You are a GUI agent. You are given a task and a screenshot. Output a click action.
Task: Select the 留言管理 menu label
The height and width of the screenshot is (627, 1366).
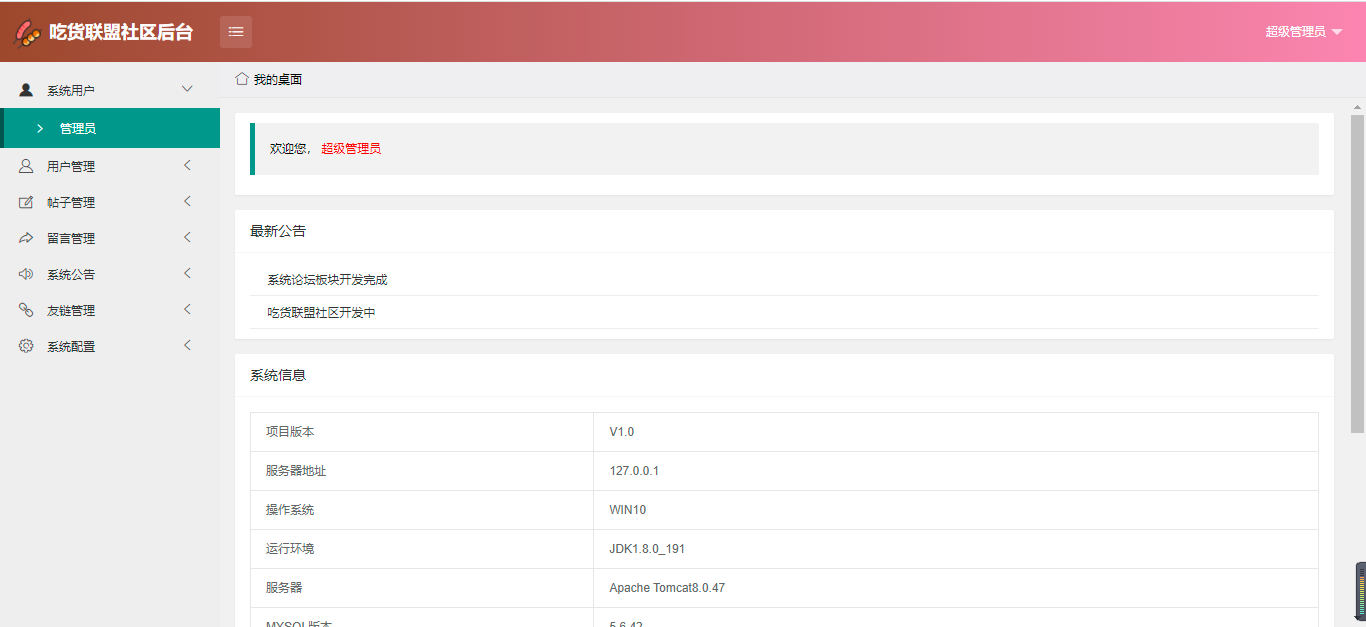point(71,238)
